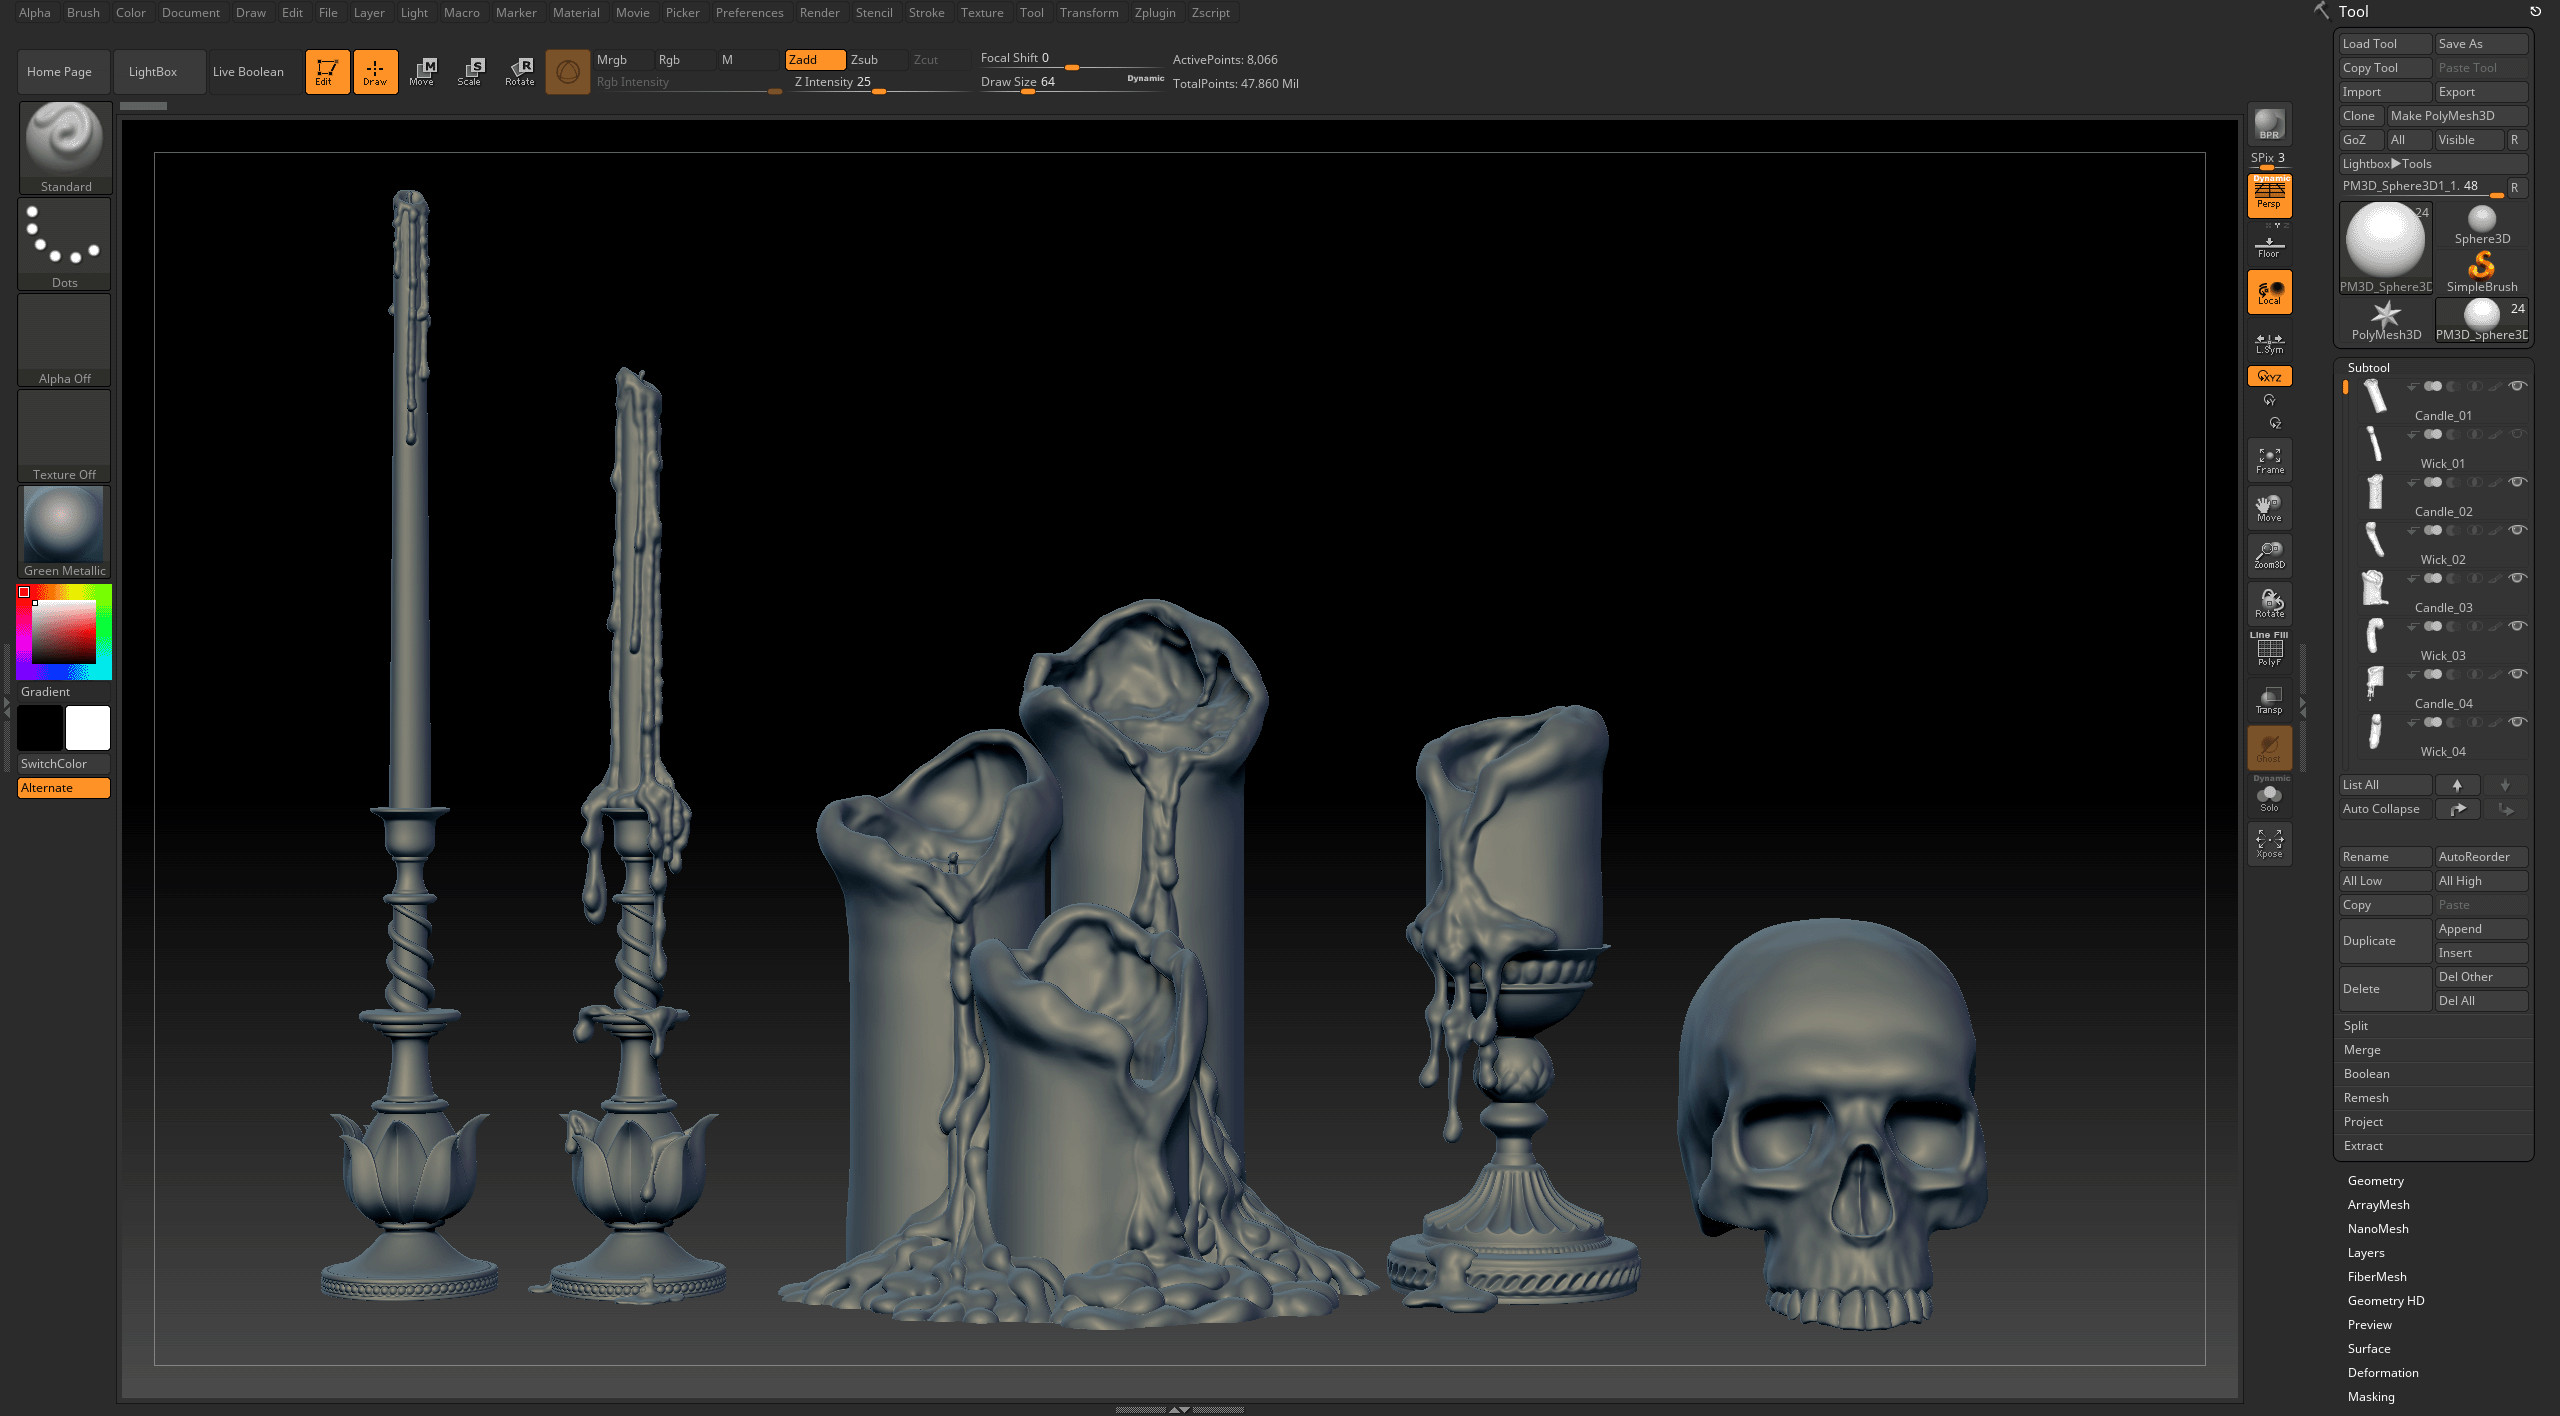The width and height of the screenshot is (2560, 1416).
Task: Switch to the Move gizmo tool
Action: tap(422, 72)
